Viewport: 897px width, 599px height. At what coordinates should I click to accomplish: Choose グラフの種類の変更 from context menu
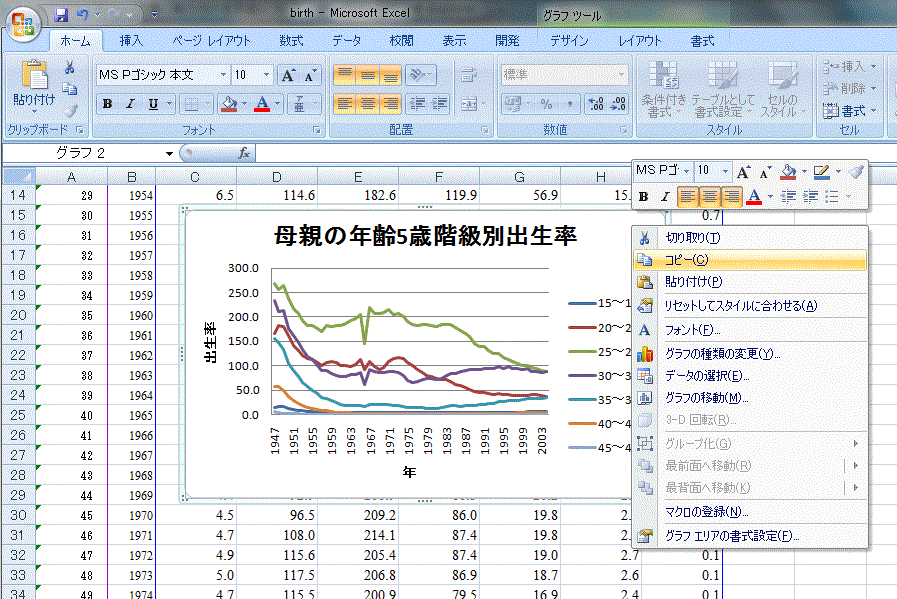722,353
